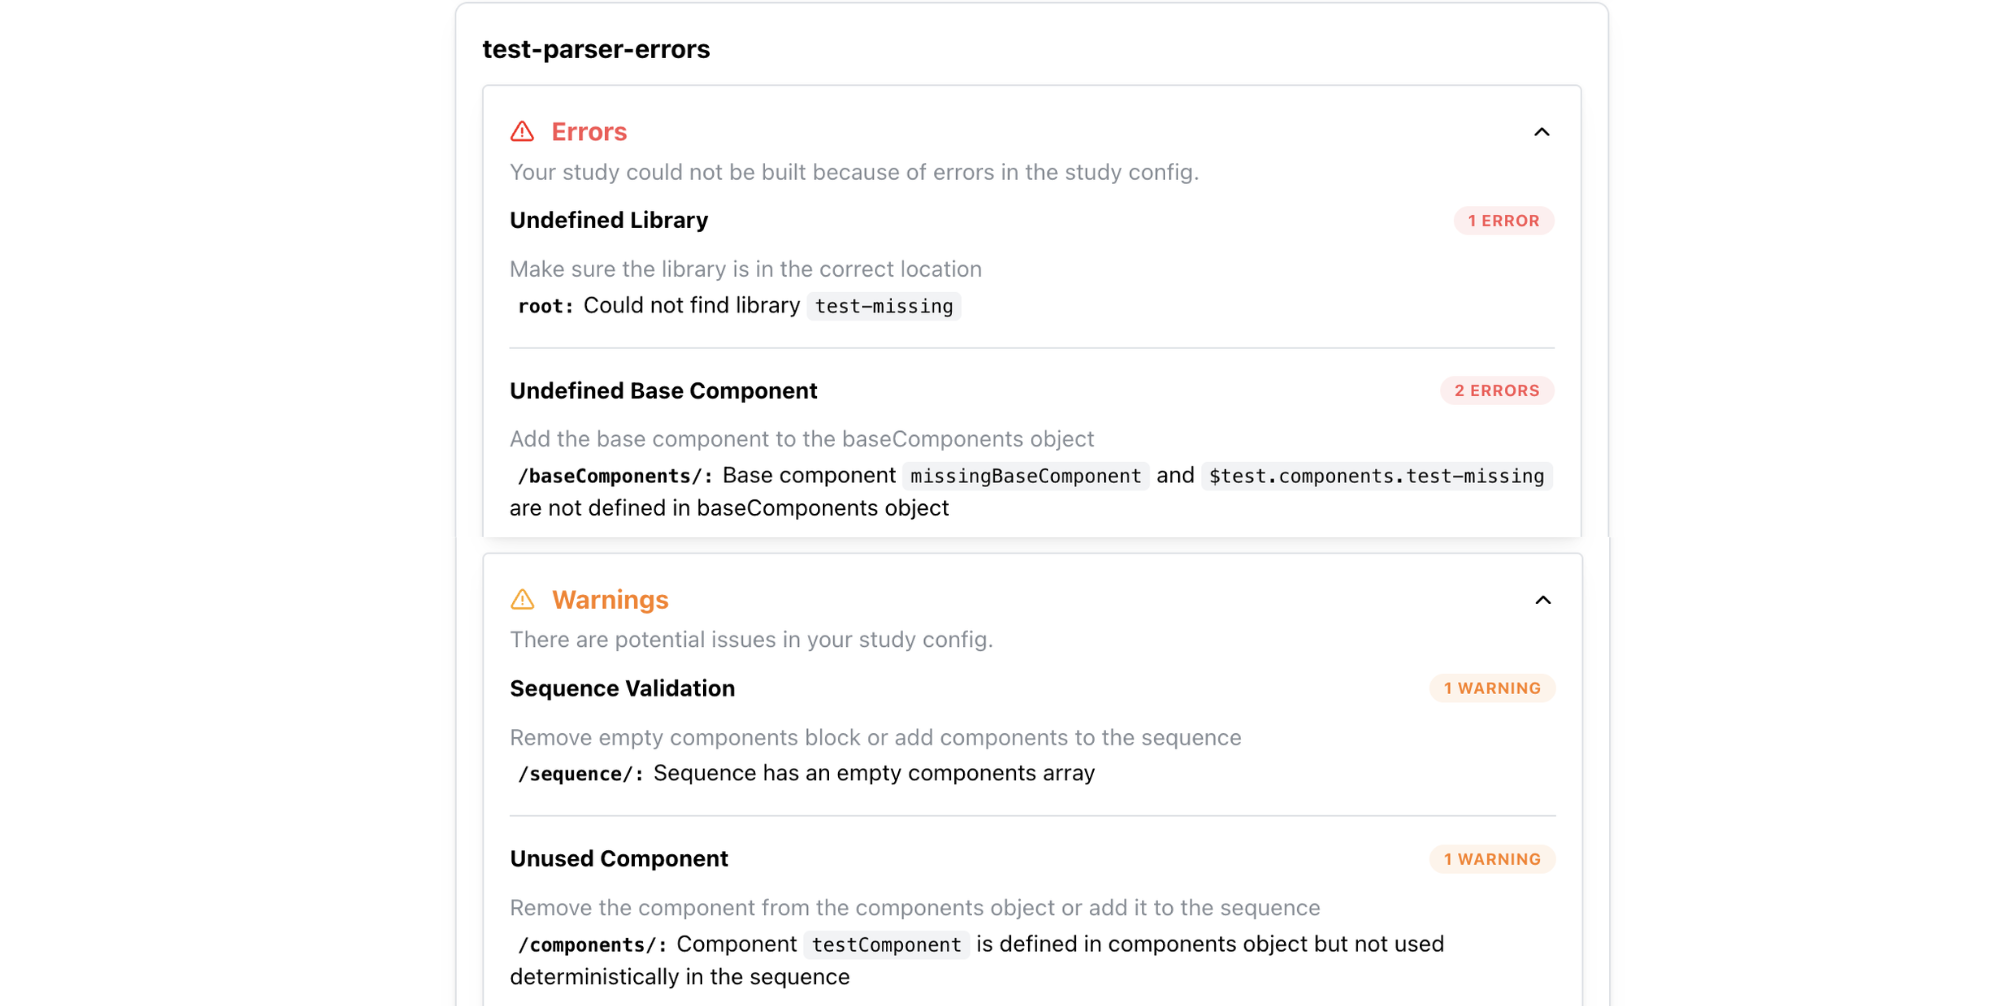Click the test-missing code snippet
The height and width of the screenshot is (1006, 2004).
tap(883, 306)
